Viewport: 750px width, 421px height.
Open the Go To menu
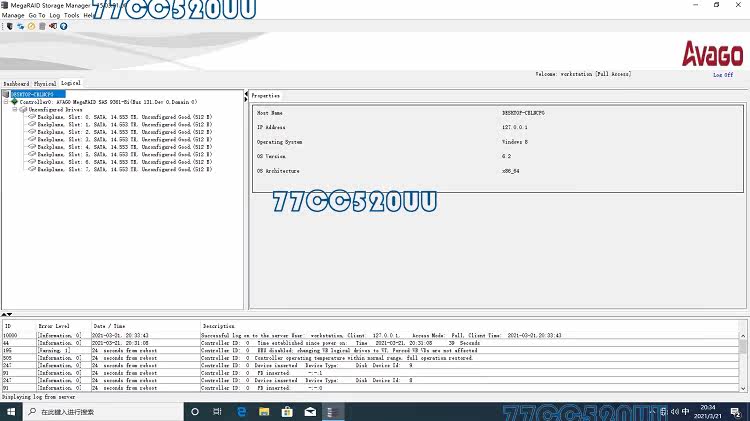[37, 15]
